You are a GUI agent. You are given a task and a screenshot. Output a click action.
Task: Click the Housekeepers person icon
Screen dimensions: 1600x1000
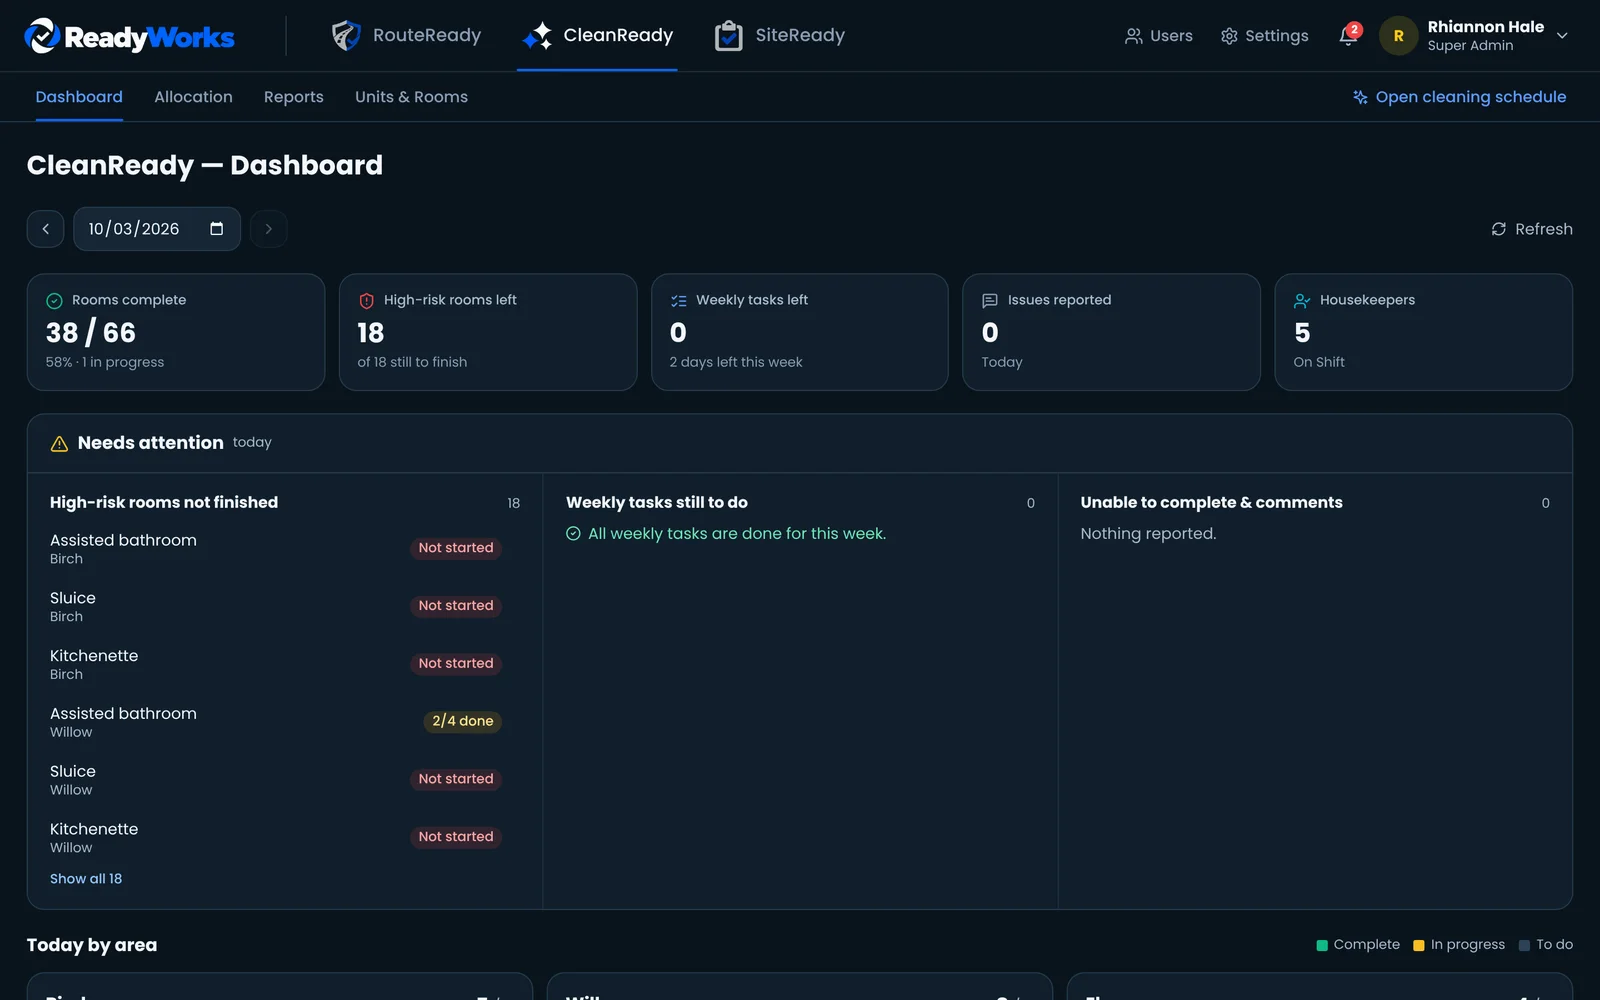[1302, 301]
